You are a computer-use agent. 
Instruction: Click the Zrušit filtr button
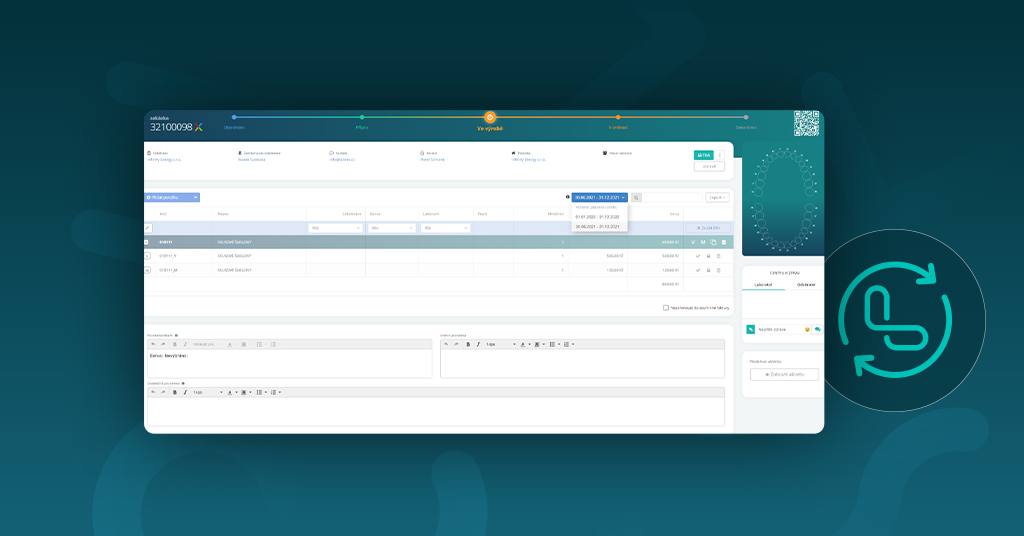(707, 228)
